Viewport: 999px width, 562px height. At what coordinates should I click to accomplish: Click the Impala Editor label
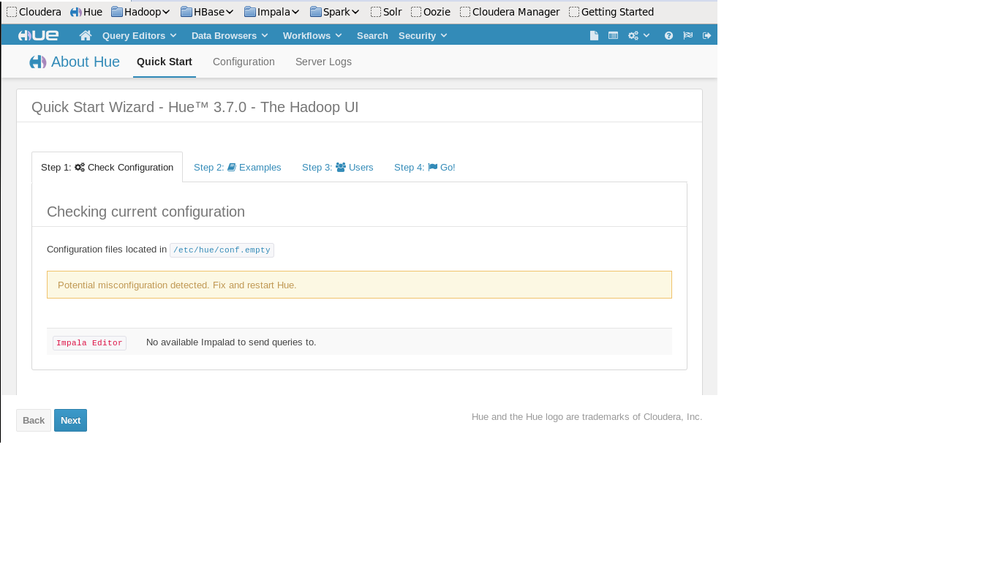click(x=89, y=343)
